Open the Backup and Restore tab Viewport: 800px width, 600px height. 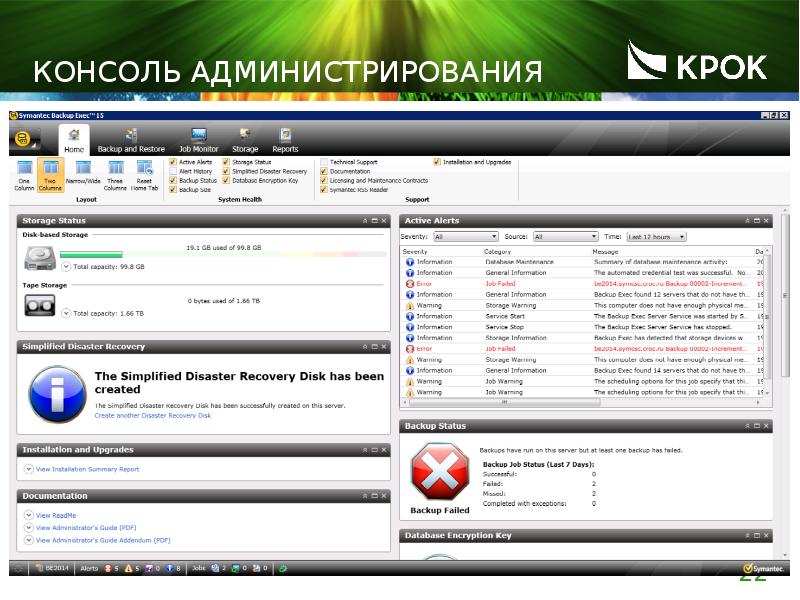pyautogui.click(x=131, y=141)
